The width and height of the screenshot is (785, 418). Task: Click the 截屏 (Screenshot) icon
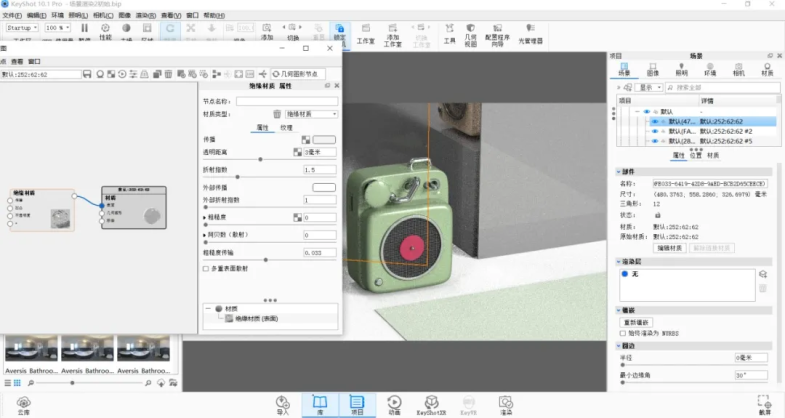(764, 402)
